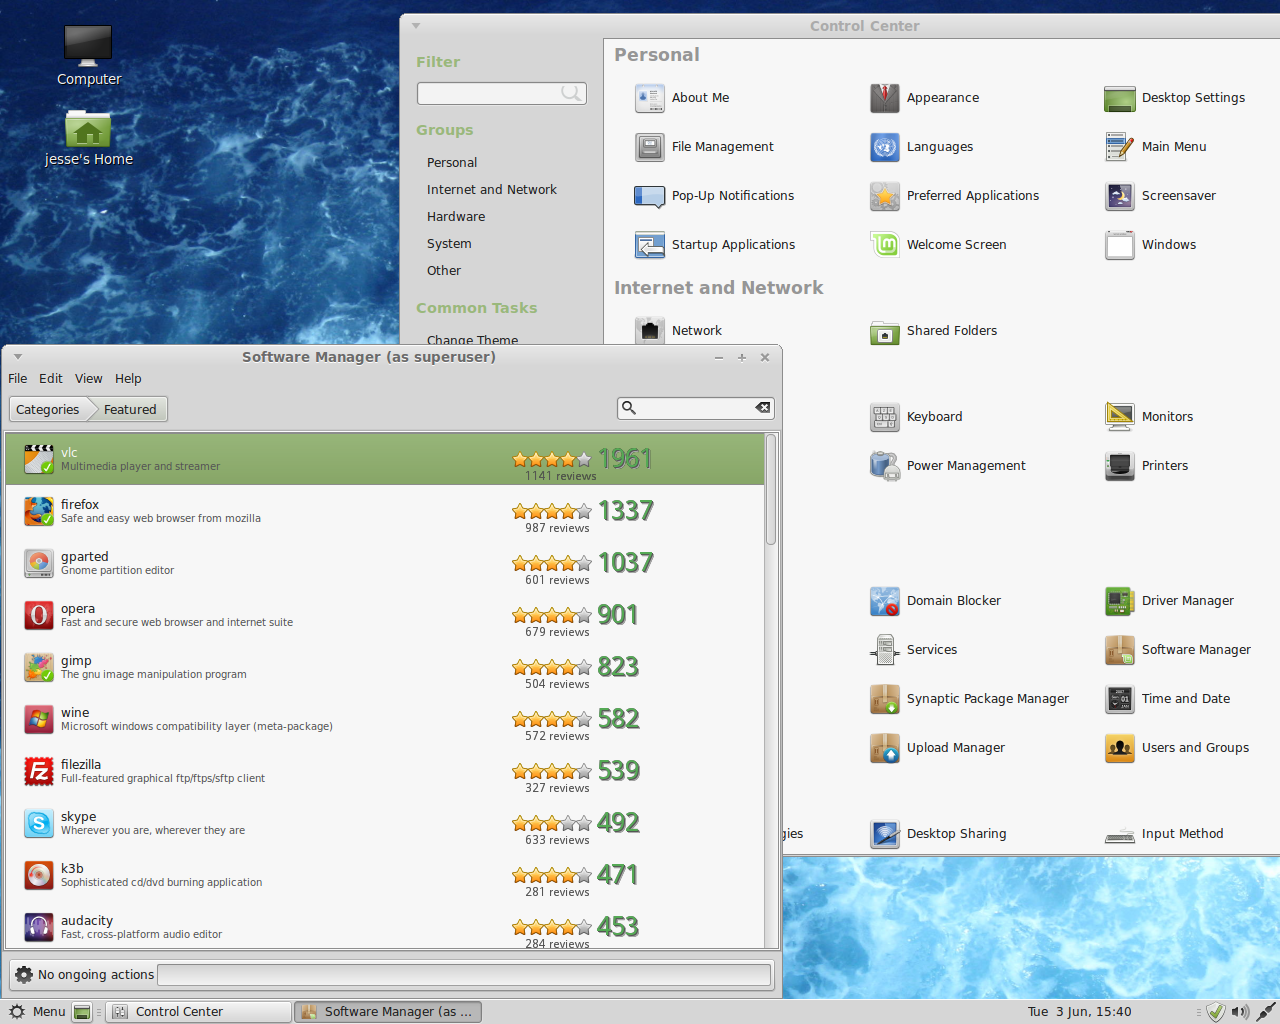Image resolution: width=1280 pixels, height=1024 pixels.
Task: Click the Change Theme common task
Action: coord(473,340)
